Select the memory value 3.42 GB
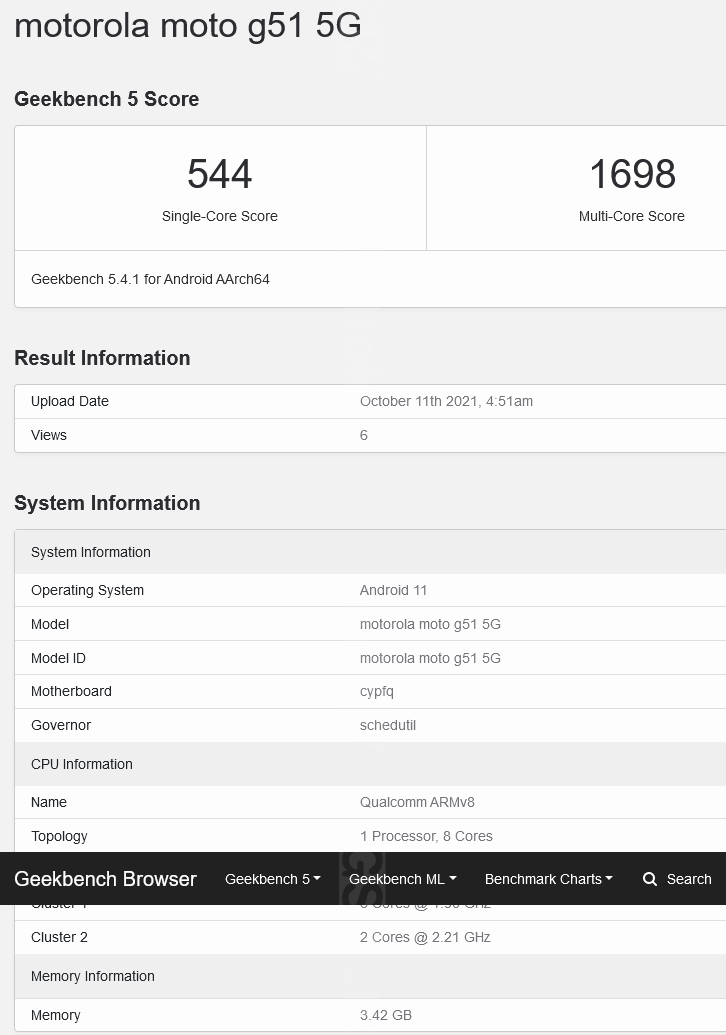The image size is (726, 1035). coord(386,1015)
